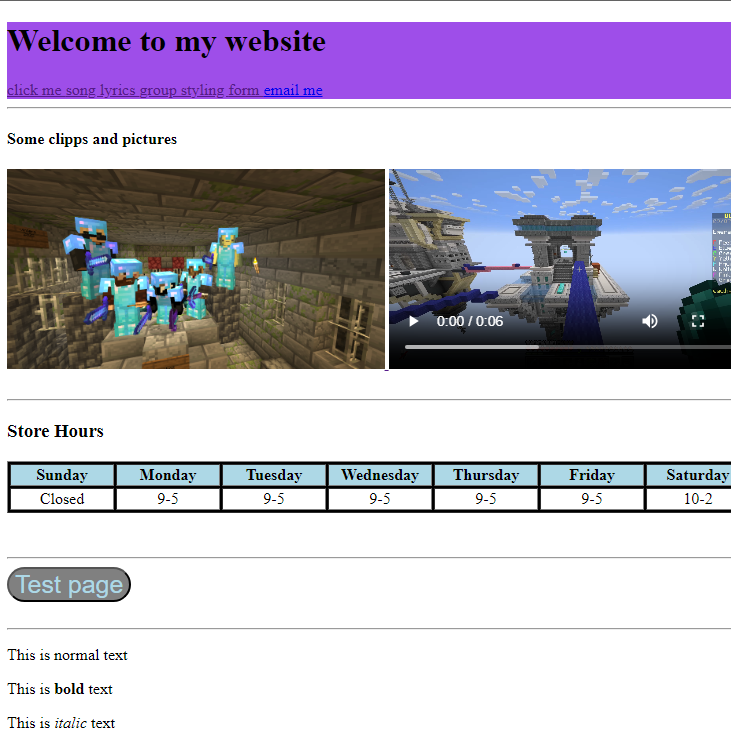Click the 'Welcome to my website' heading
Image resolution: width=731 pixels, height=731 pixels.
coord(166,41)
